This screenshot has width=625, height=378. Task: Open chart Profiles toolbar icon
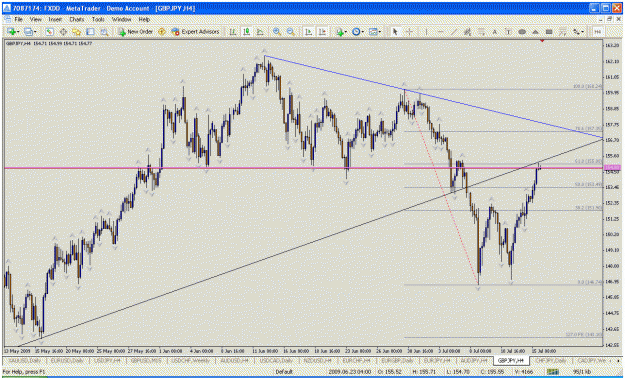click(29, 32)
